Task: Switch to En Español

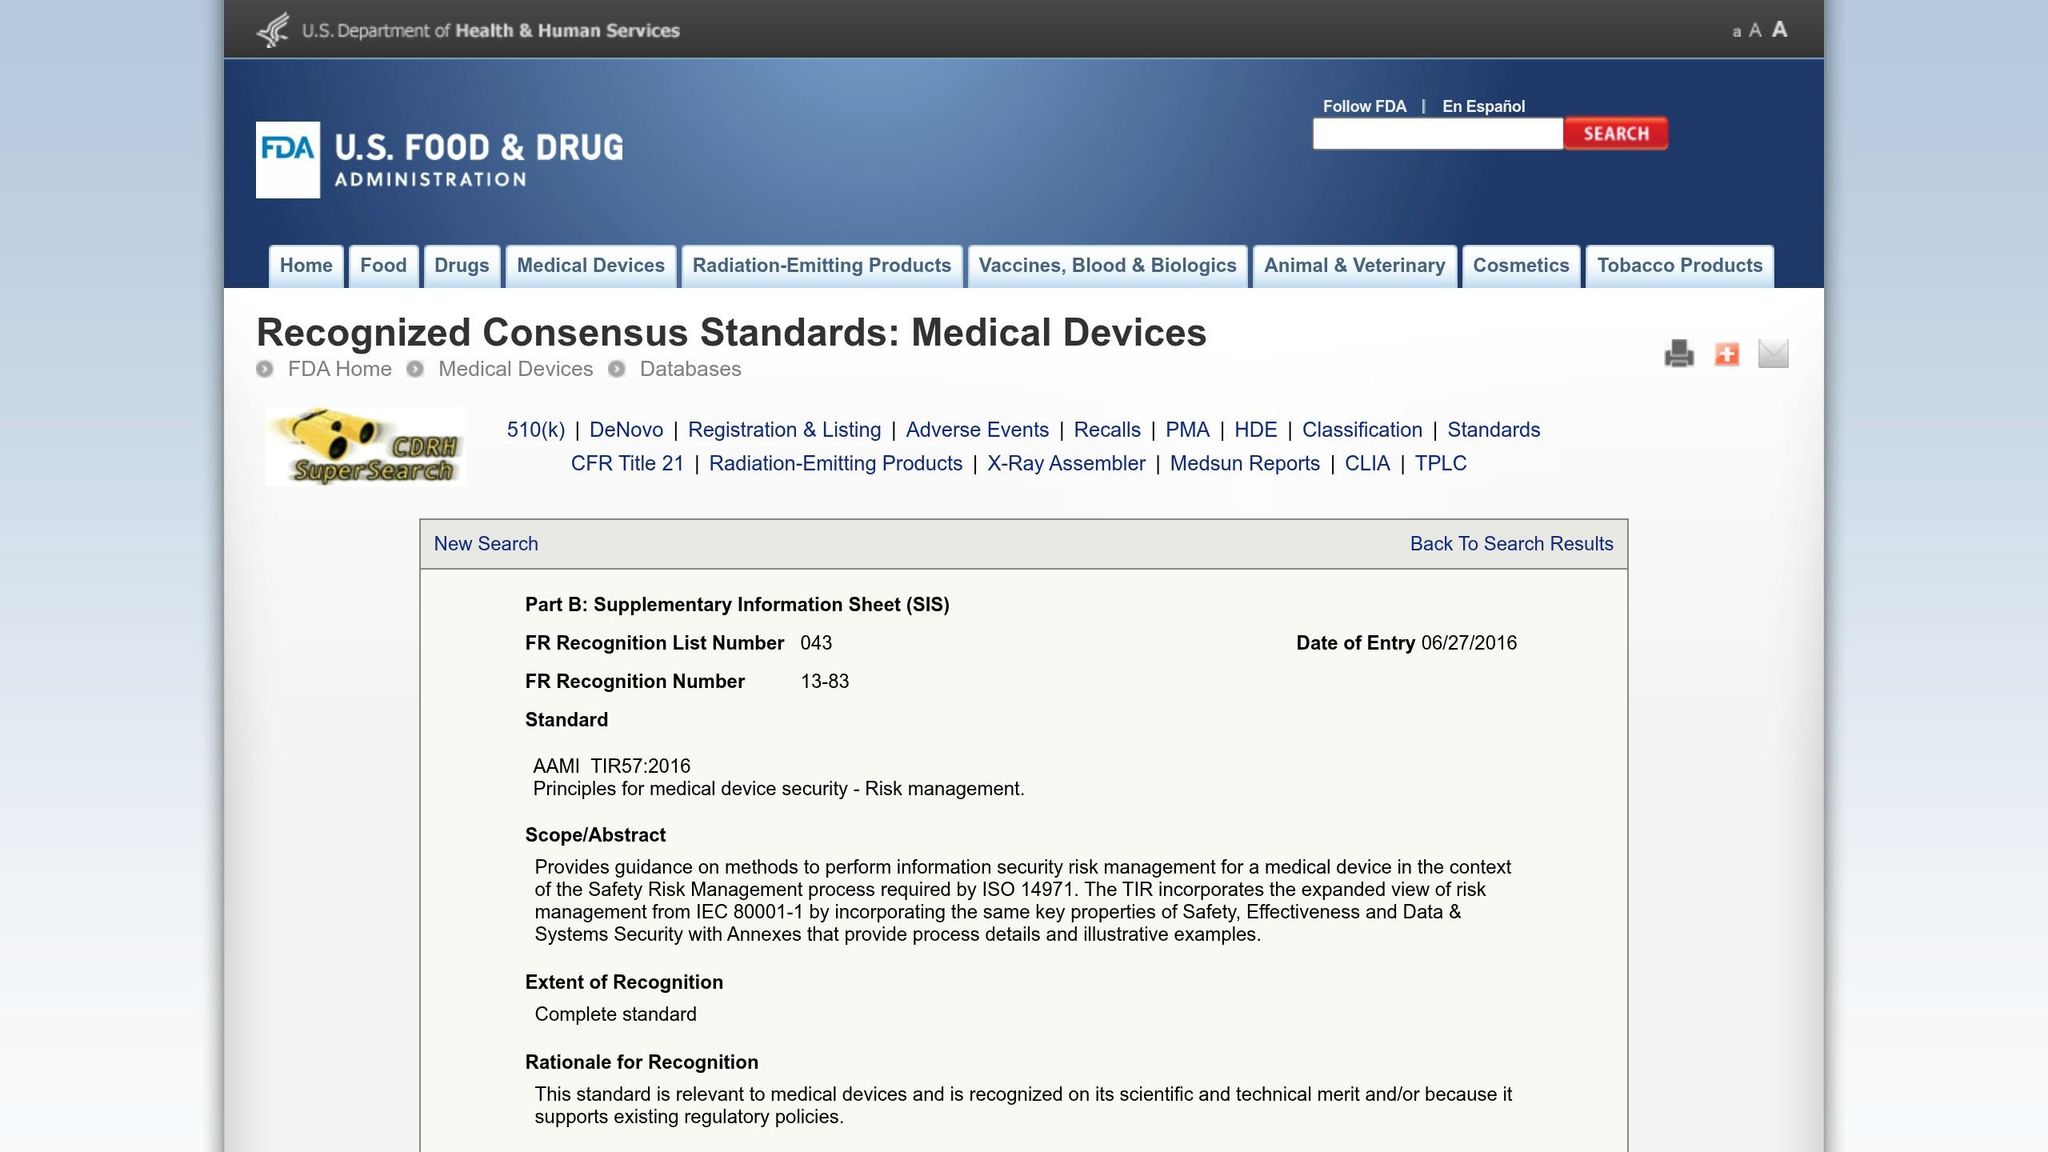Action: coord(1483,106)
